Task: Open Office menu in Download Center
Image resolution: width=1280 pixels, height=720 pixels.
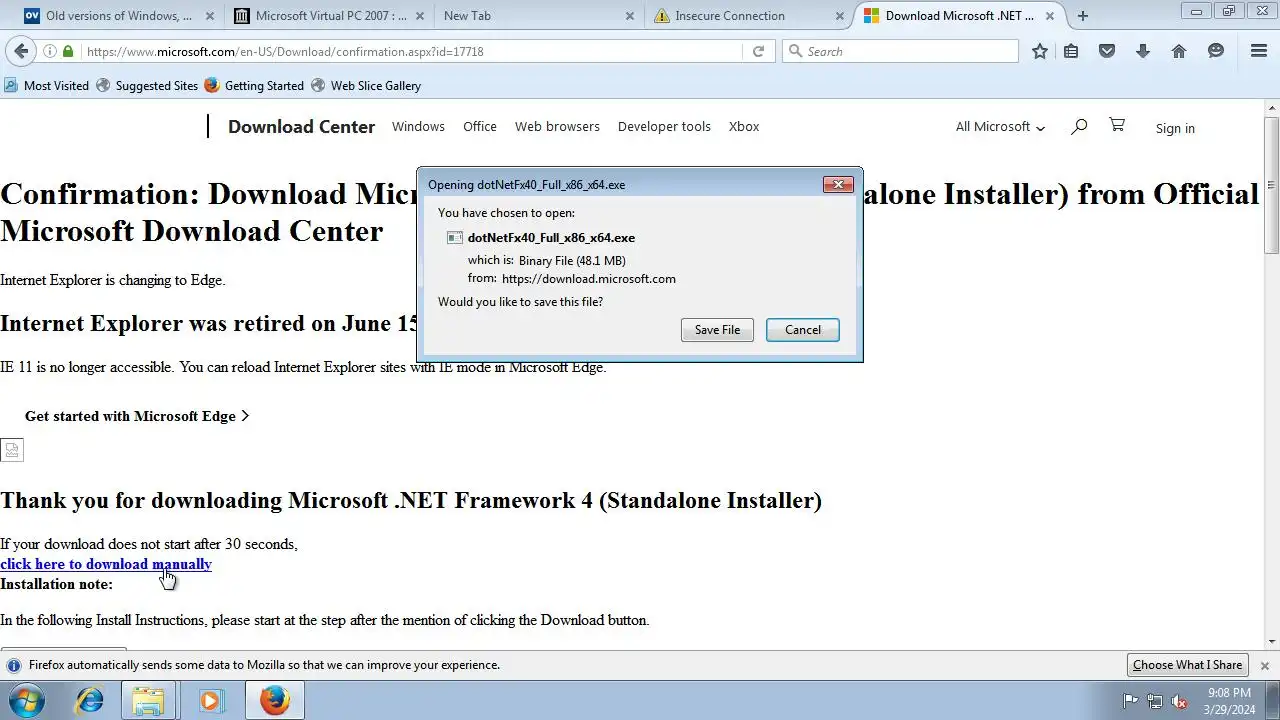Action: [480, 126]
